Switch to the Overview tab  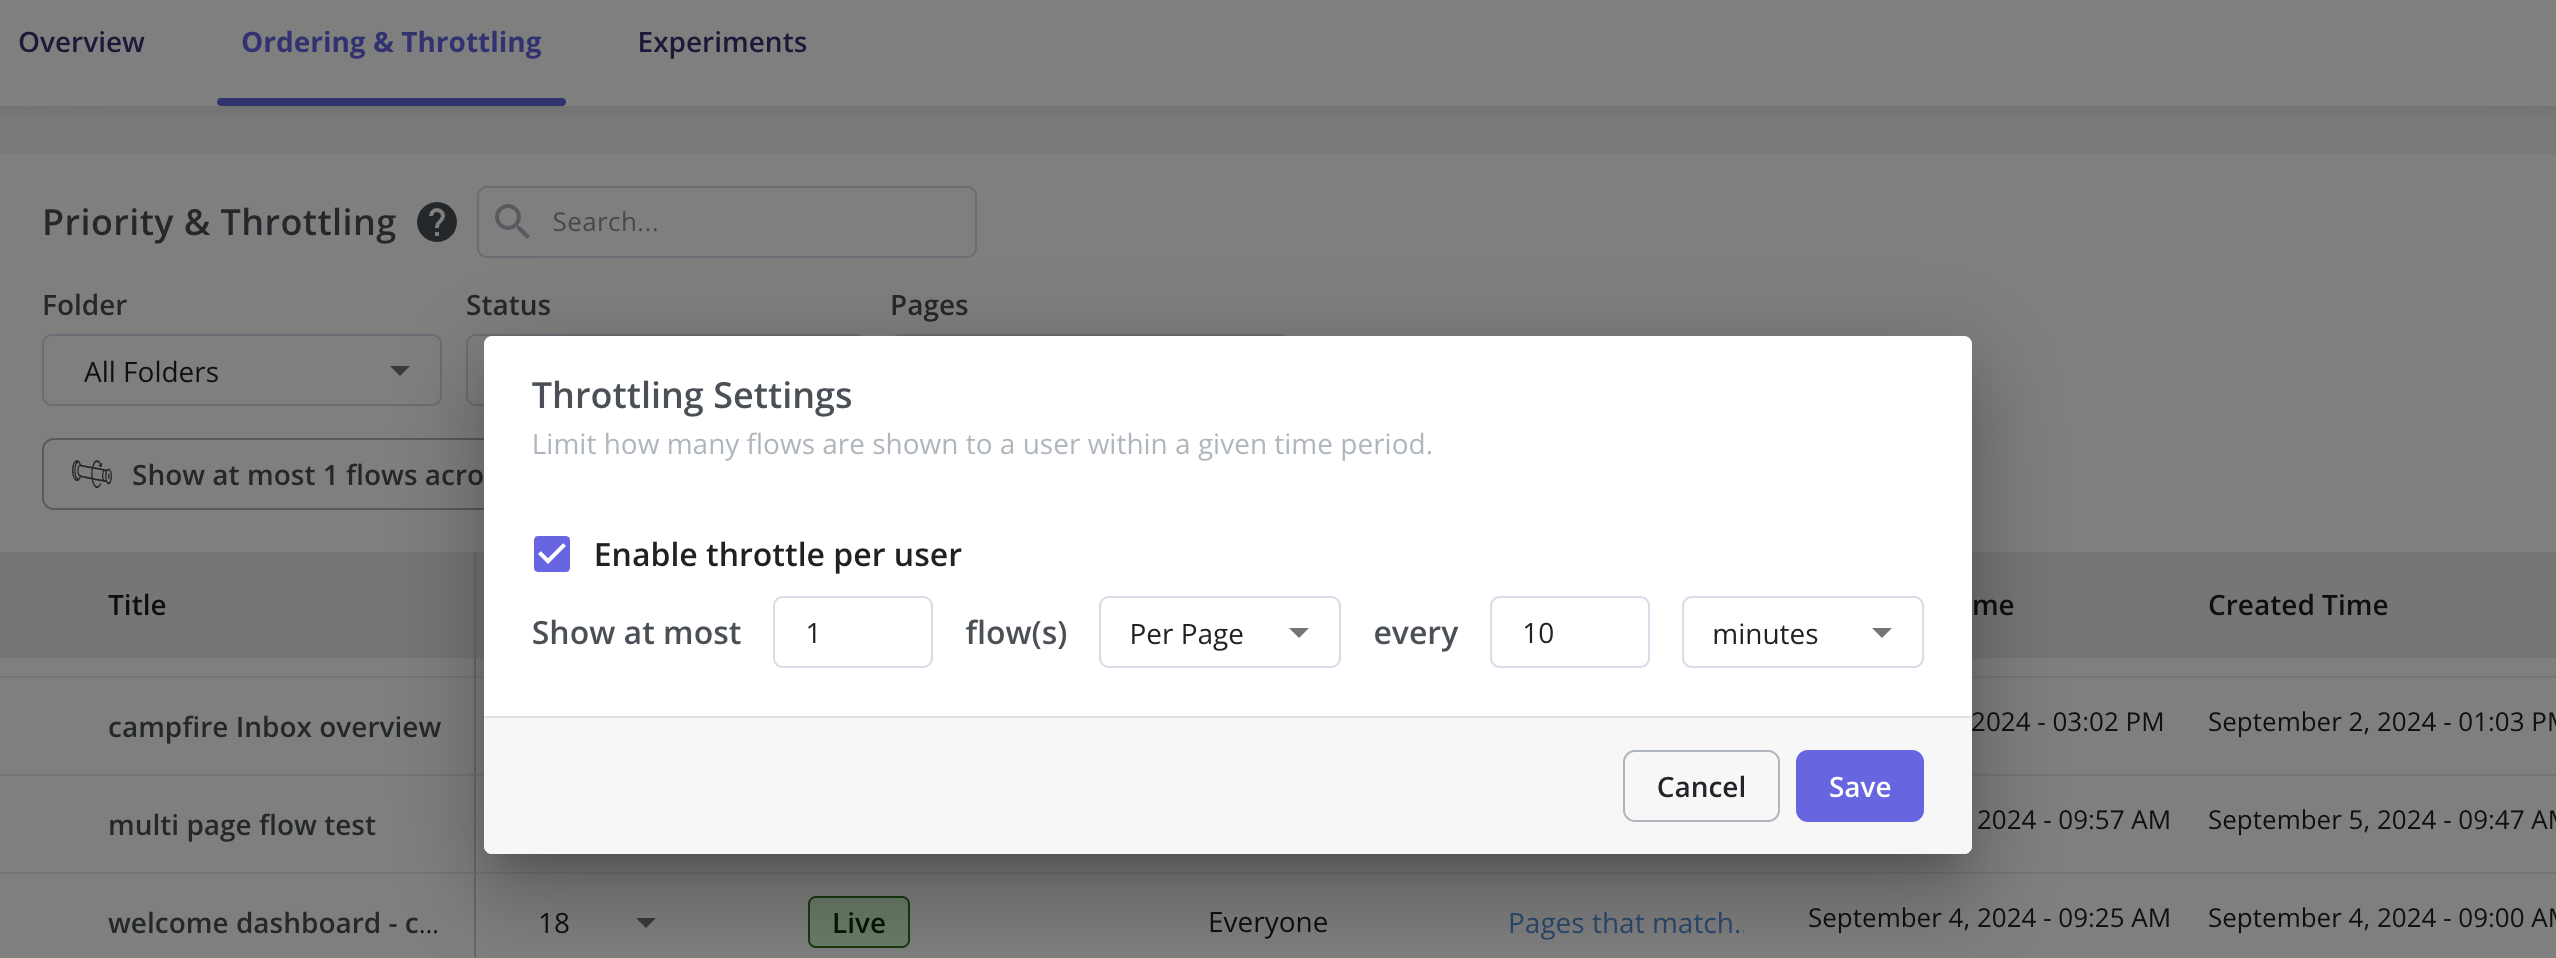coord(81,42)
